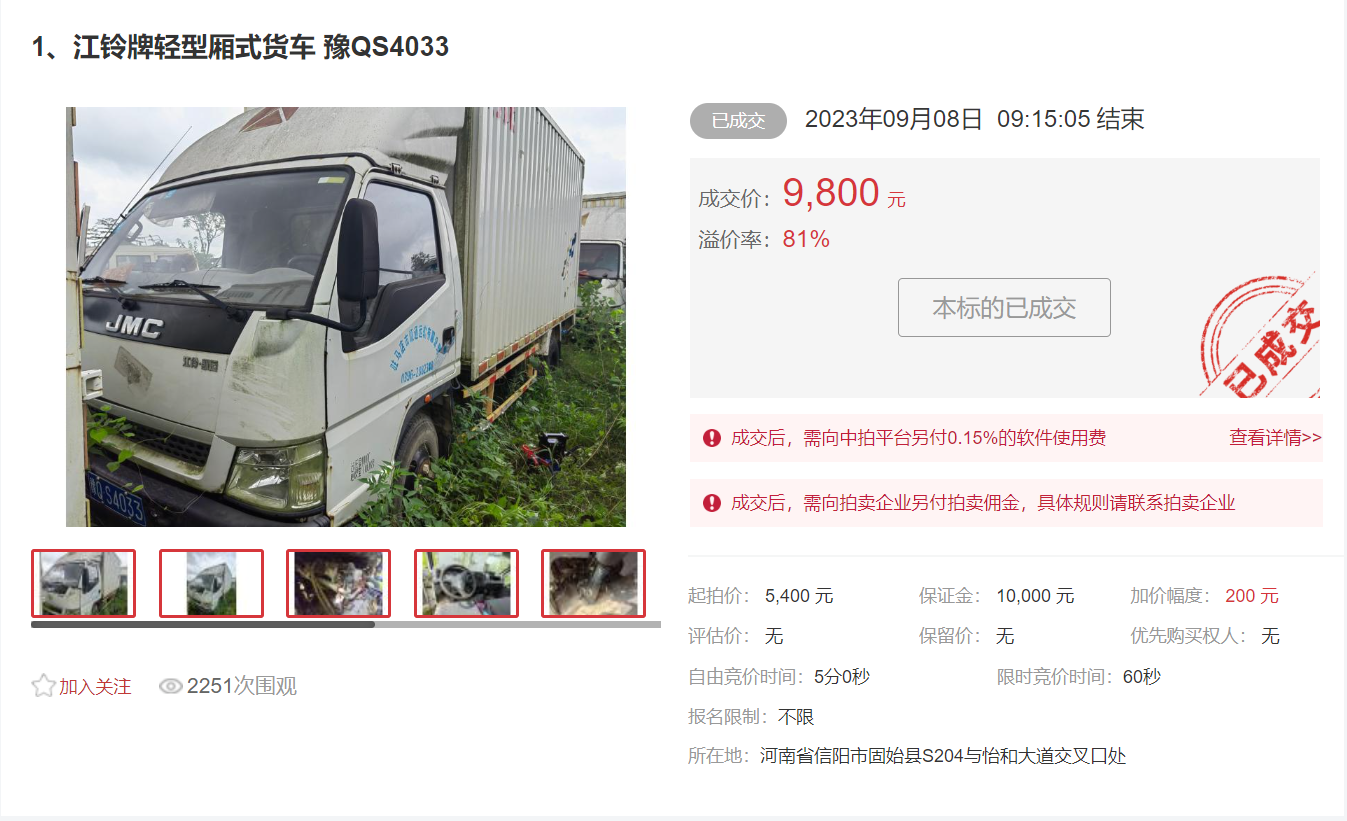Screen dimensions: 1347x821
Task: Click the warning icon for 拍卖佣金 notice
Action: [x=712, y=503]
